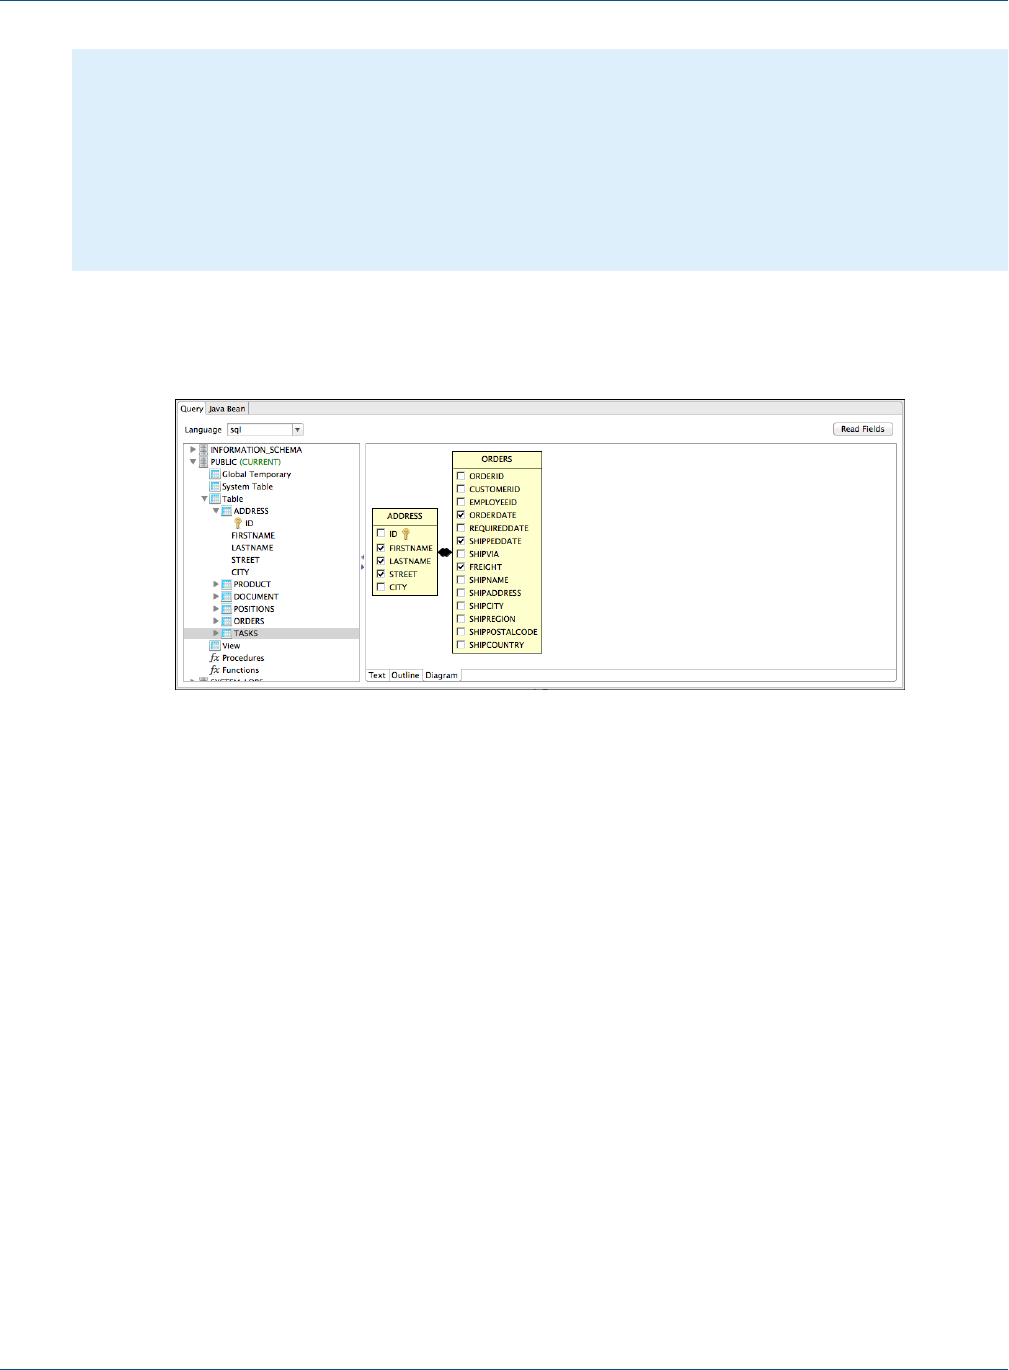Collapse the Table node in tree
This screenshot has height=1370, width=1009.
(204, 499)
